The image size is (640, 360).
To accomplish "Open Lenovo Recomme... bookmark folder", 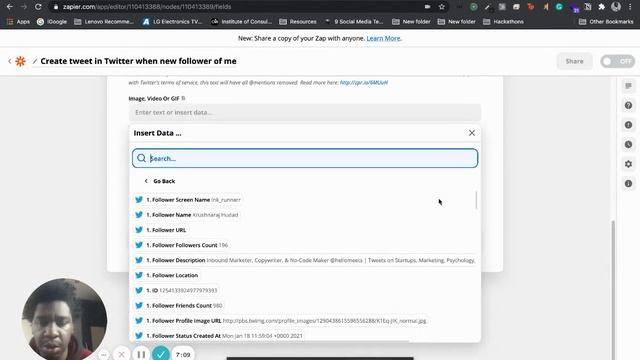I will pyautogui.click(x=104, y=22).
